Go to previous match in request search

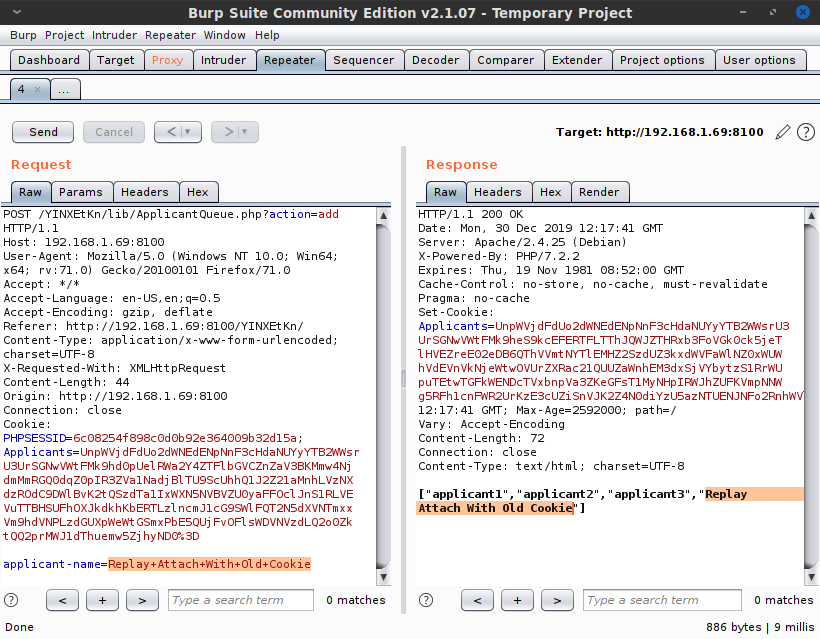pyautogui.click(x=63, y=600)
